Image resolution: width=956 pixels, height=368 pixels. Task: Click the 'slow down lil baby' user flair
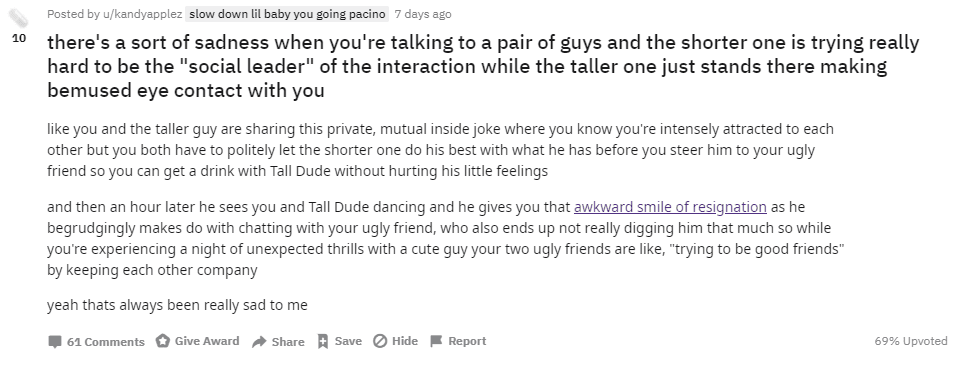point(287,14)
